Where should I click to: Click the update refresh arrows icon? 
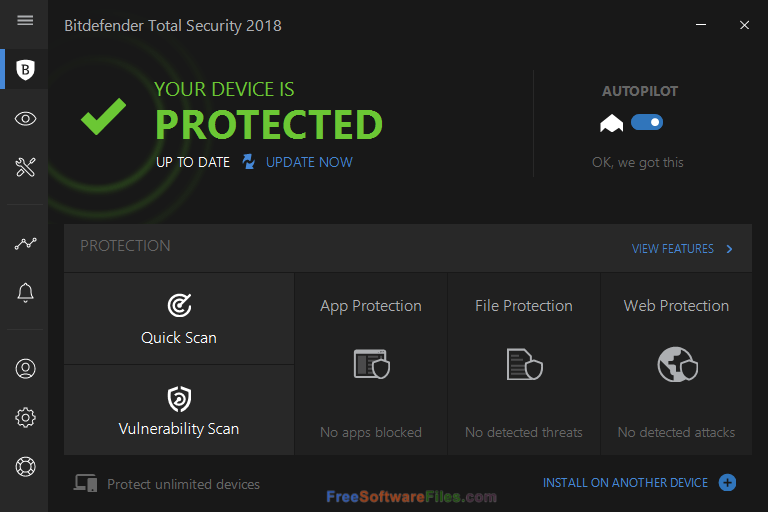click(x=249, y=162)
